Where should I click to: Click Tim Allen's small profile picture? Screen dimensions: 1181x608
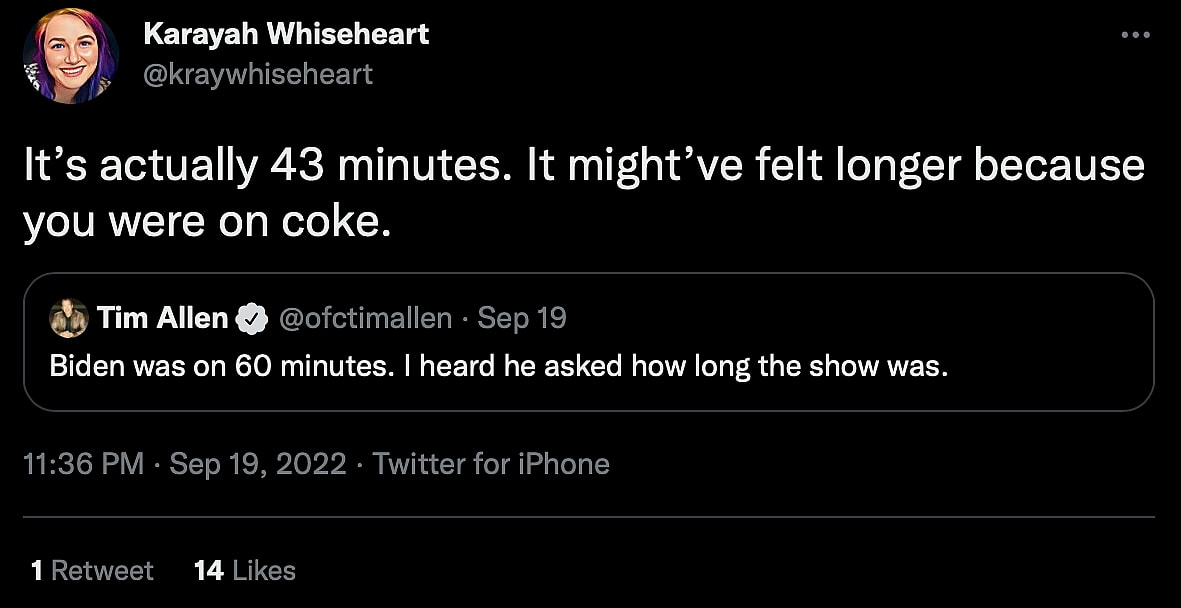(69, 318)
